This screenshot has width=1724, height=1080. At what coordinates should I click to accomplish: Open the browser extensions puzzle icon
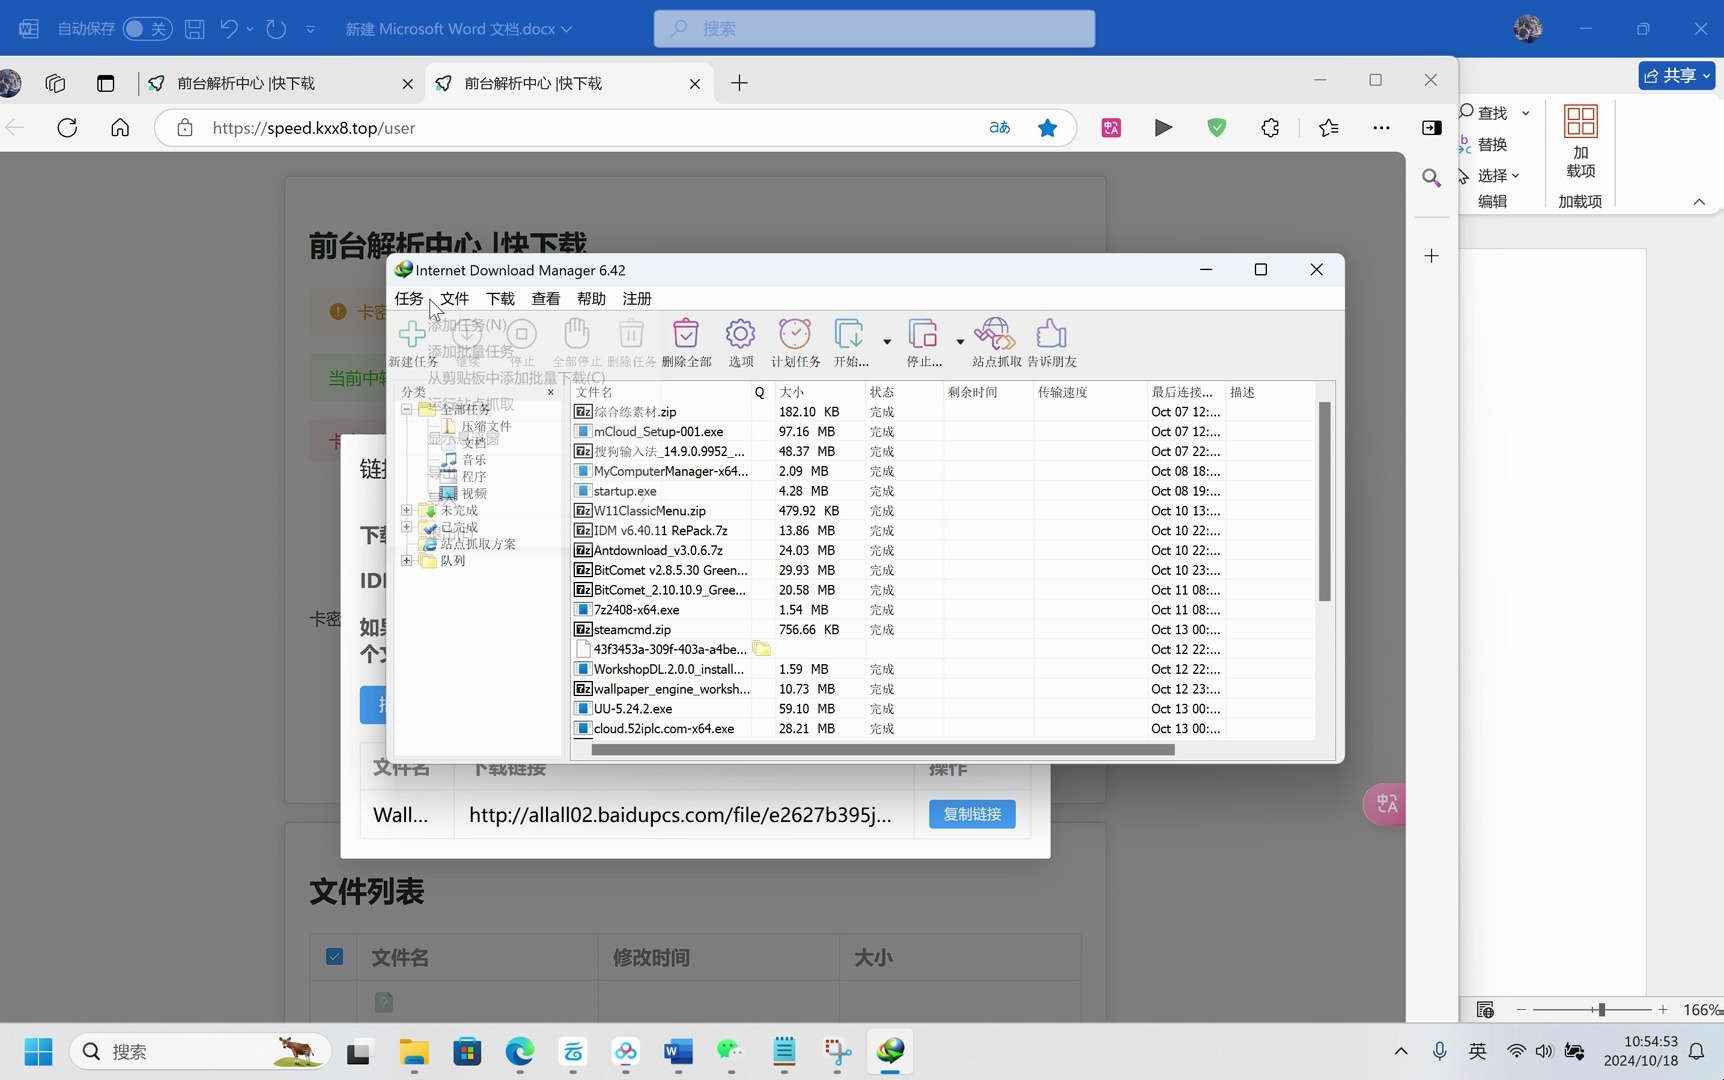click(1270, 128)
